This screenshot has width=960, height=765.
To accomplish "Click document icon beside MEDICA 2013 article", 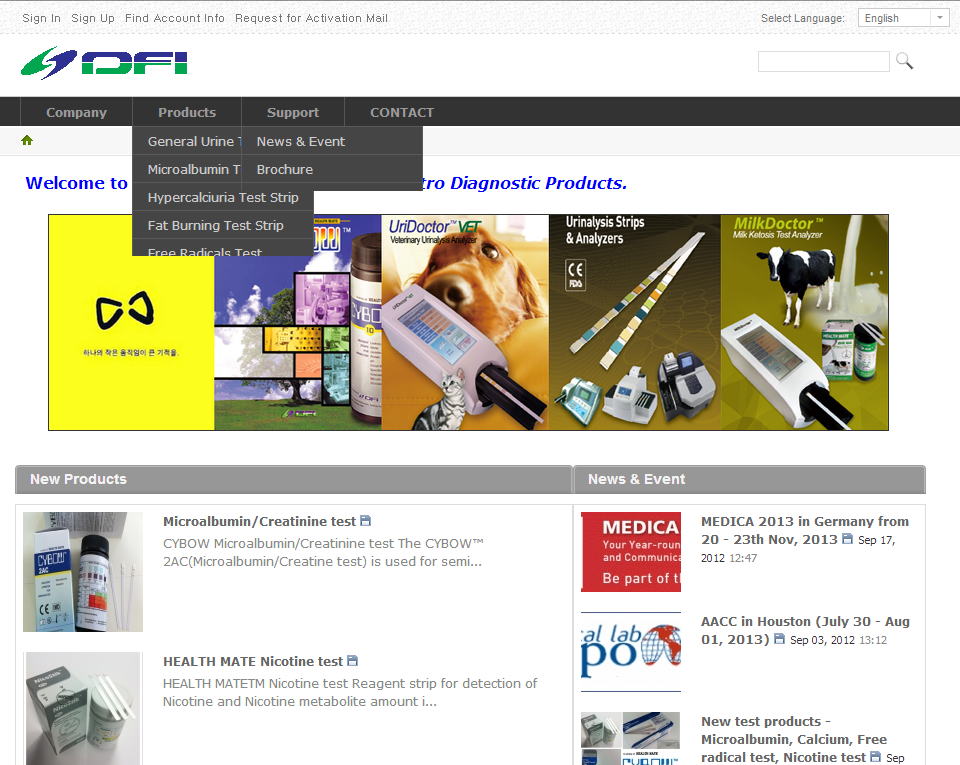I will (x=847, y=539).
